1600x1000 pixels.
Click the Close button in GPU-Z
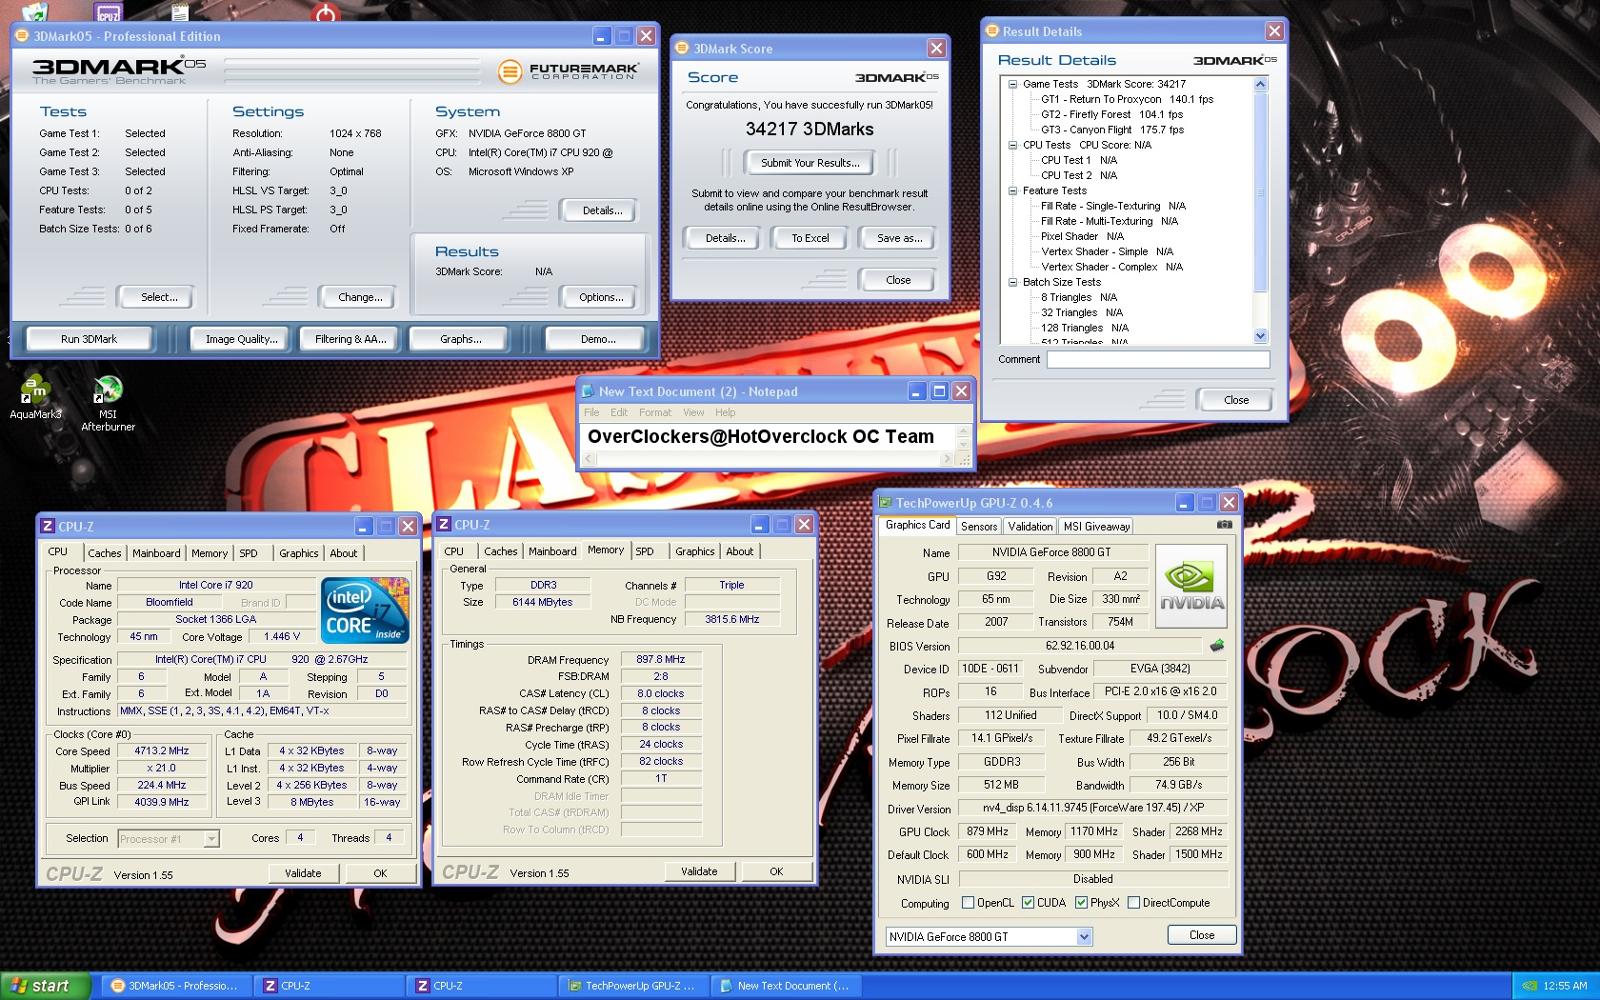pos(1202,935)
